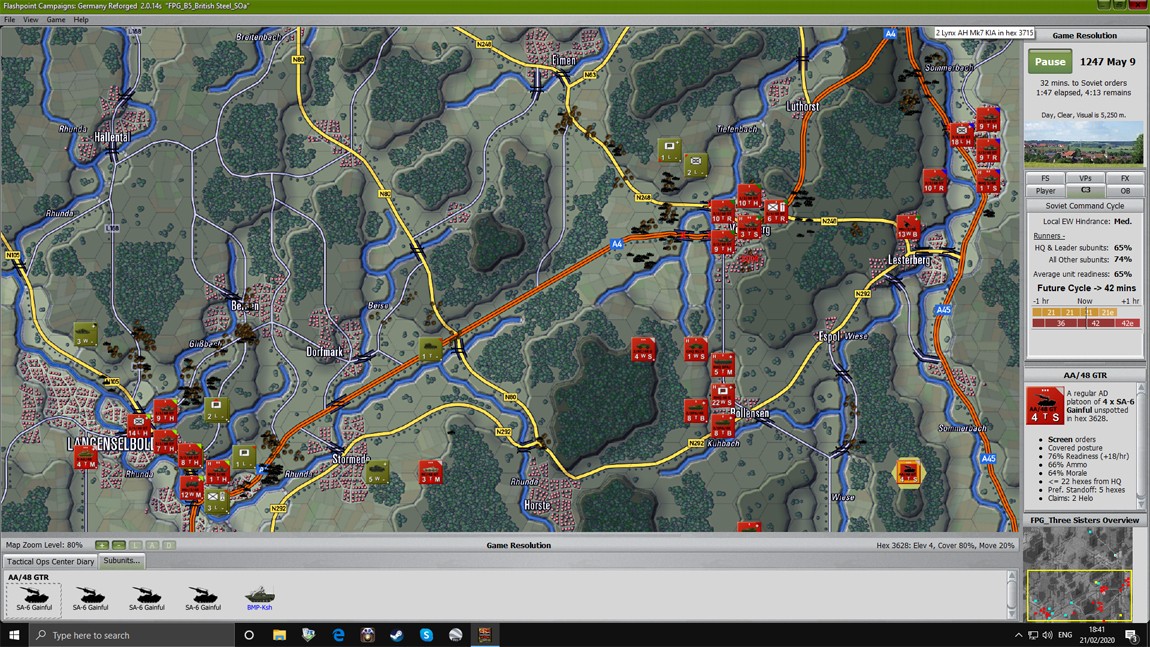Viewport: 1150px width, 647px height.
Task: Click the orange command cycle timeline bar
Action: point(1074,312)
